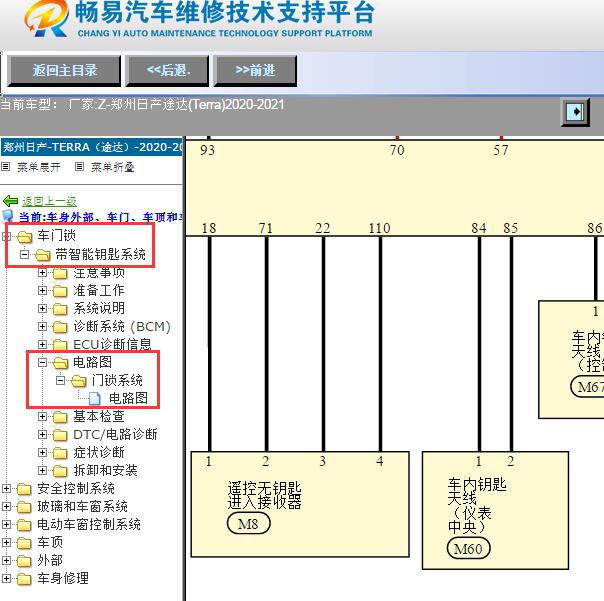Image resolution: width=604 pixels, height=601 pixels.
Task: Click the 车顶 folder icon
Action: pyautogui.click(x=24, y=543)
